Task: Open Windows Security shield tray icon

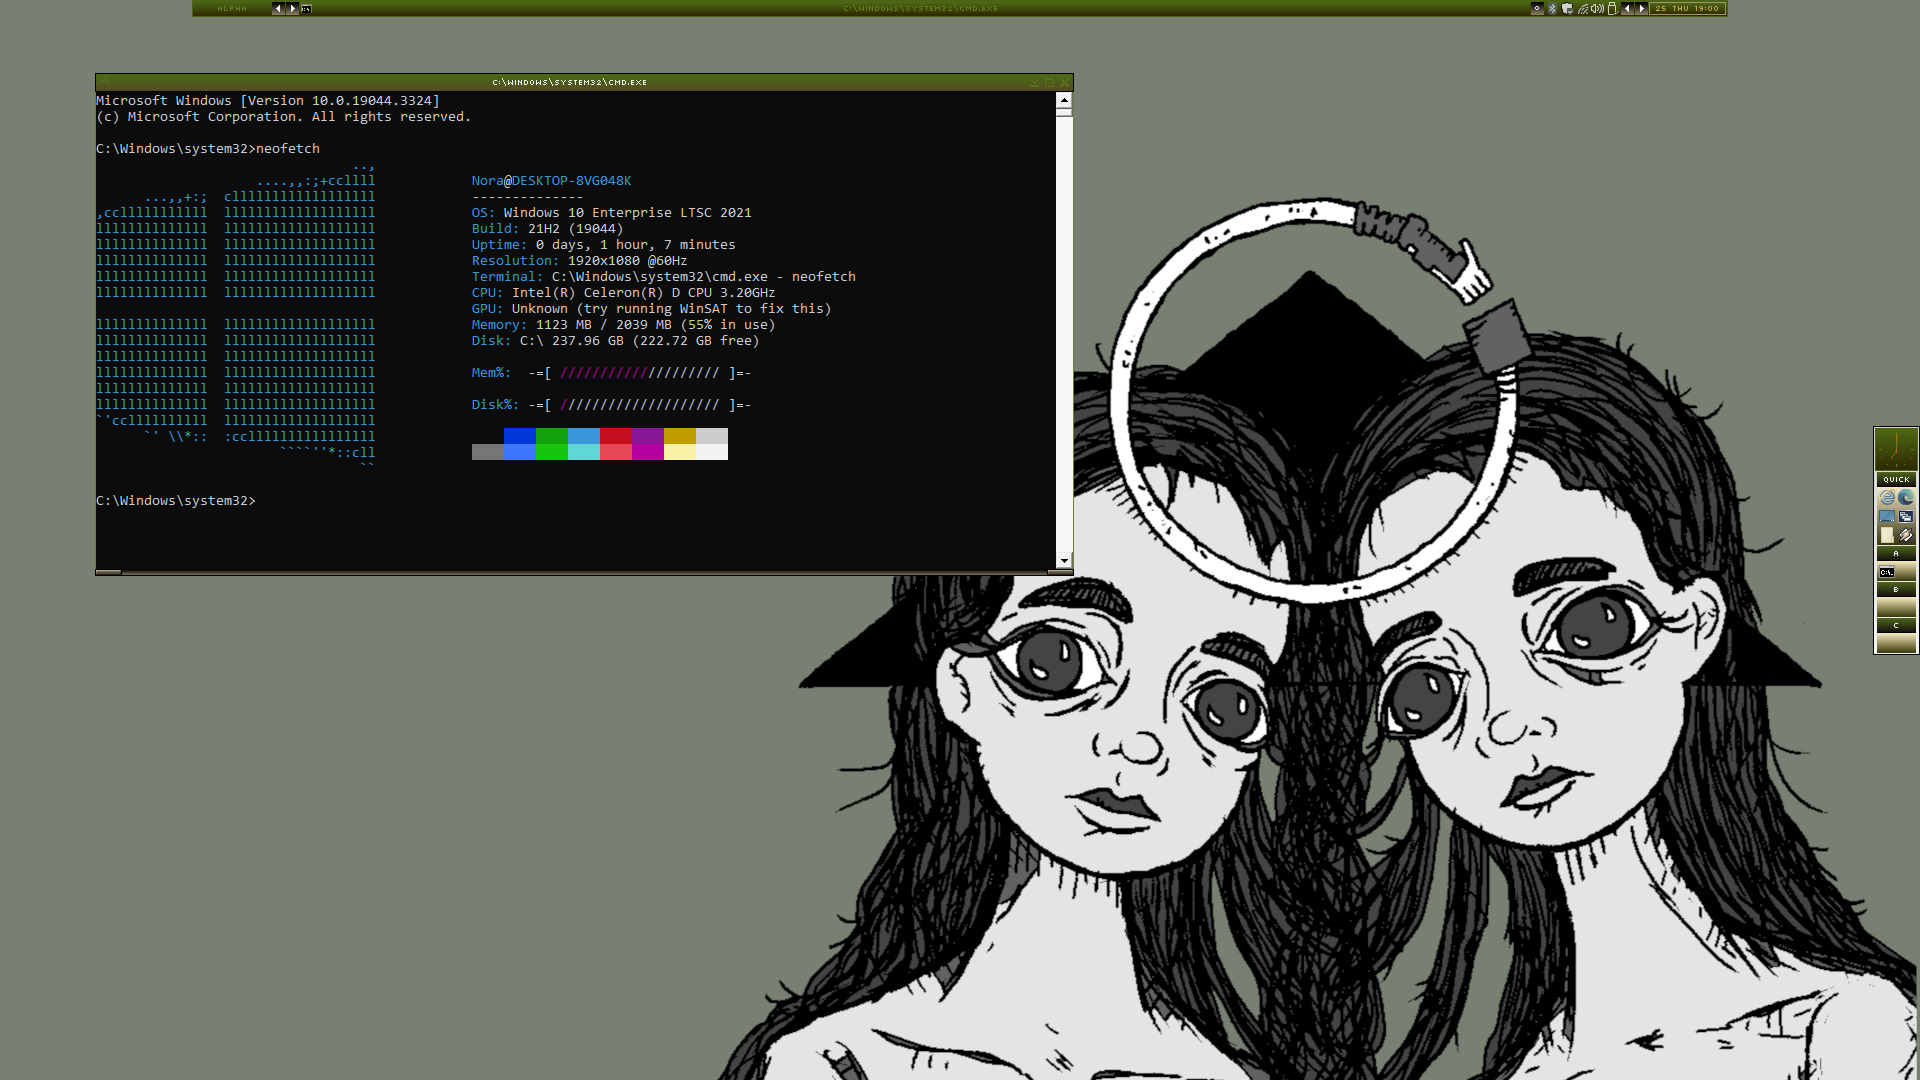Action: 1567,8
